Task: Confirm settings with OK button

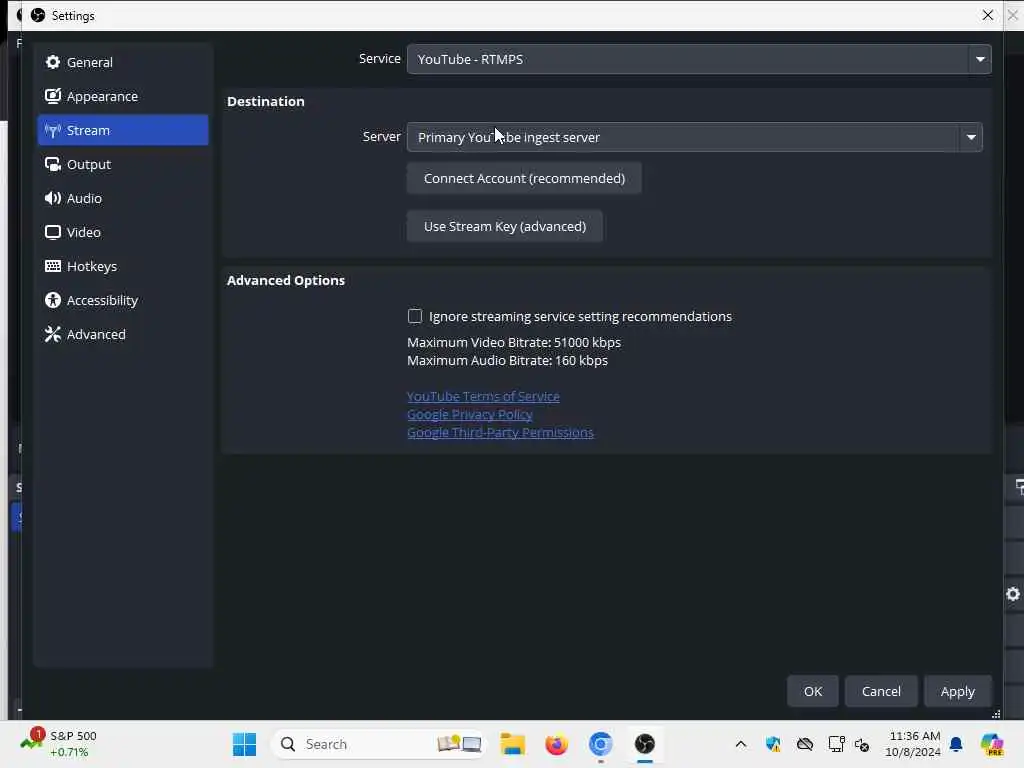Action: 812,691
